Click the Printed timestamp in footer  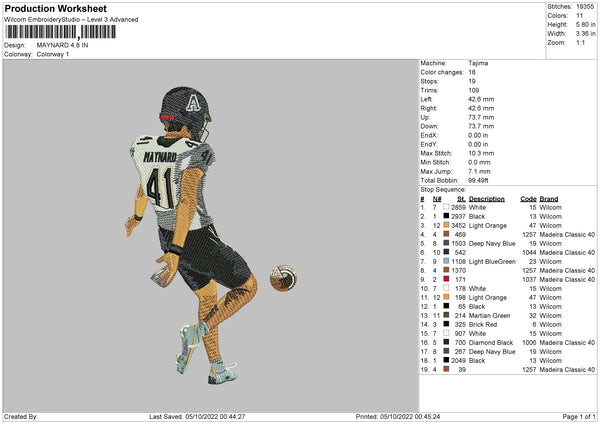click(398, 416)
